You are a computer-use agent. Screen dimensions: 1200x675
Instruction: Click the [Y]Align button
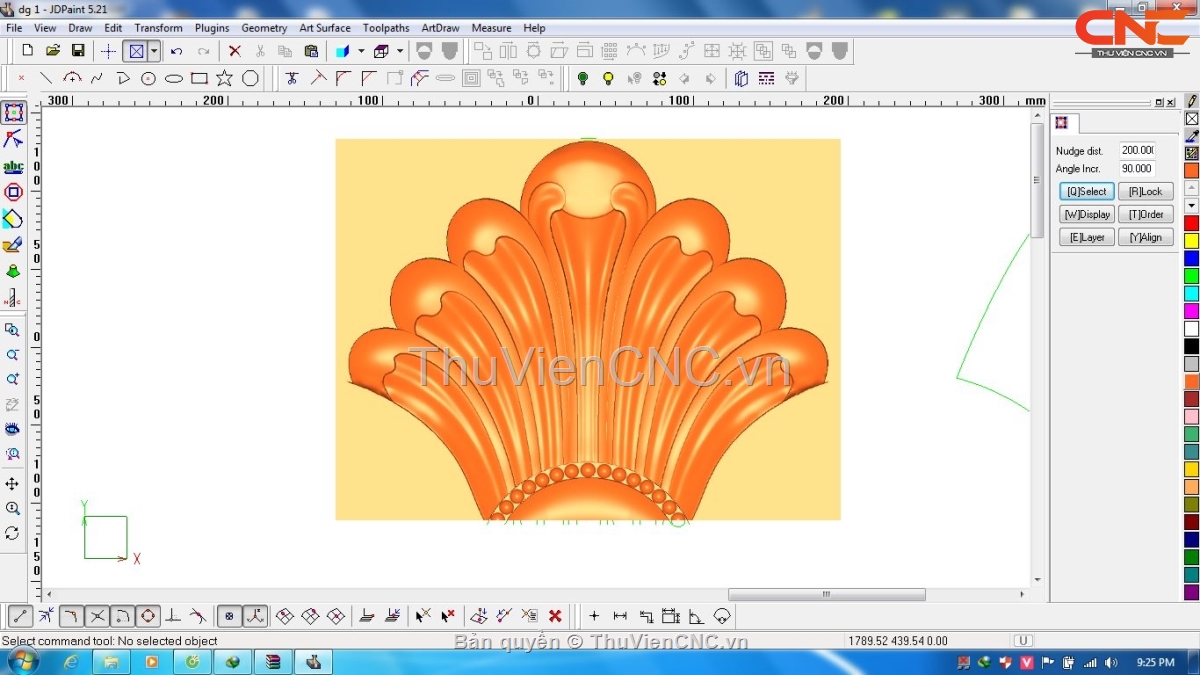[x=1146, y=237]
